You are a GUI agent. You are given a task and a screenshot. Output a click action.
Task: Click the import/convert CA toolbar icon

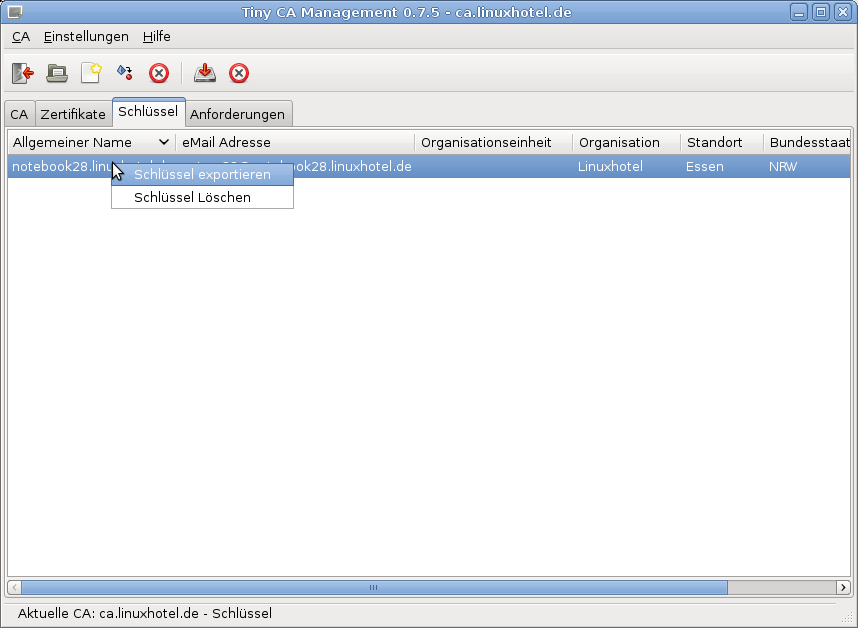125,73
